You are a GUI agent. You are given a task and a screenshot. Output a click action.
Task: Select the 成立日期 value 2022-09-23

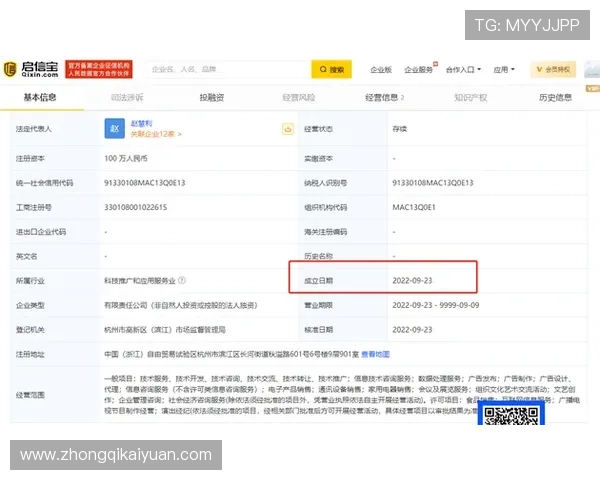(412, 281)
